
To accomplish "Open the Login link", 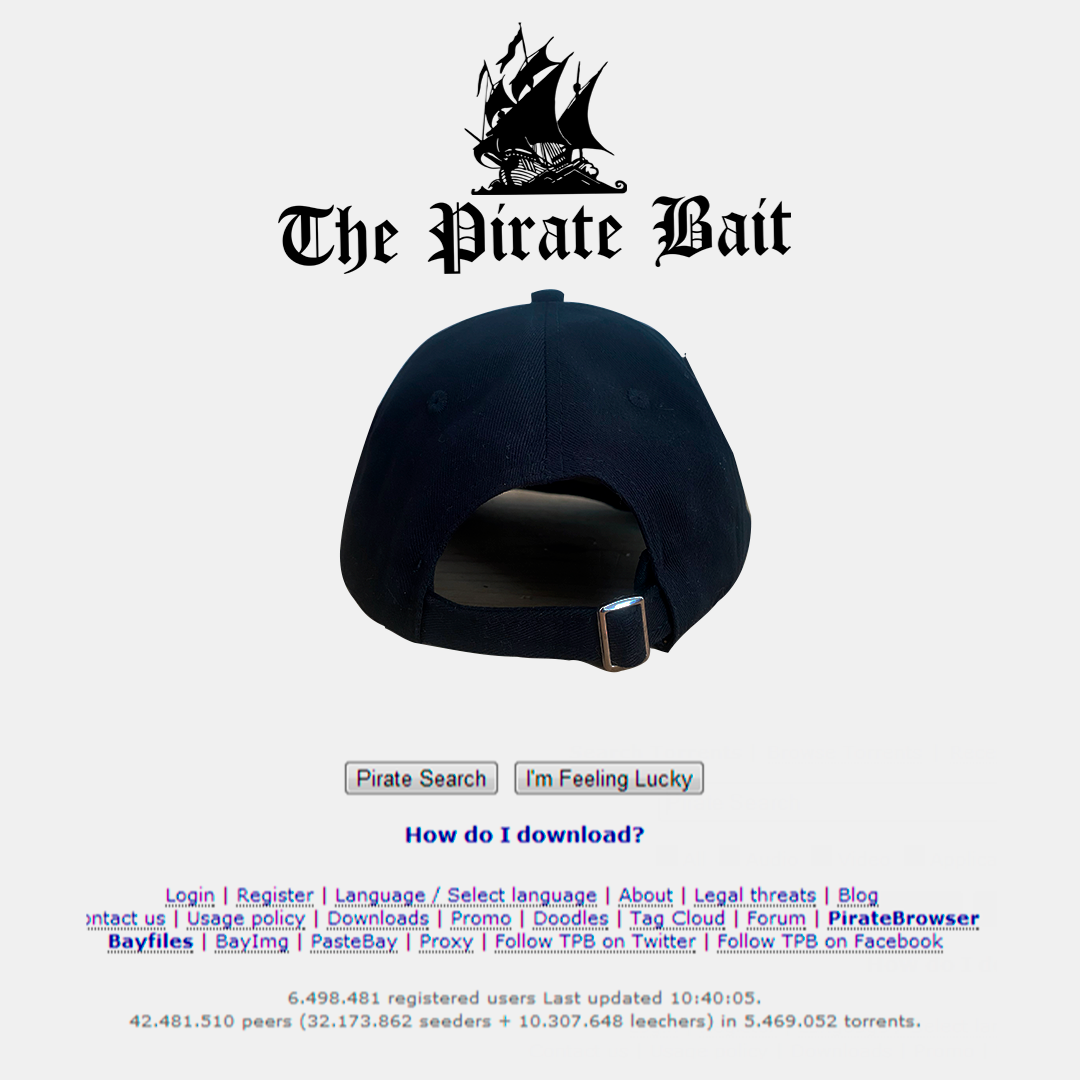I will pyautogui.click(x=190, y=895).
